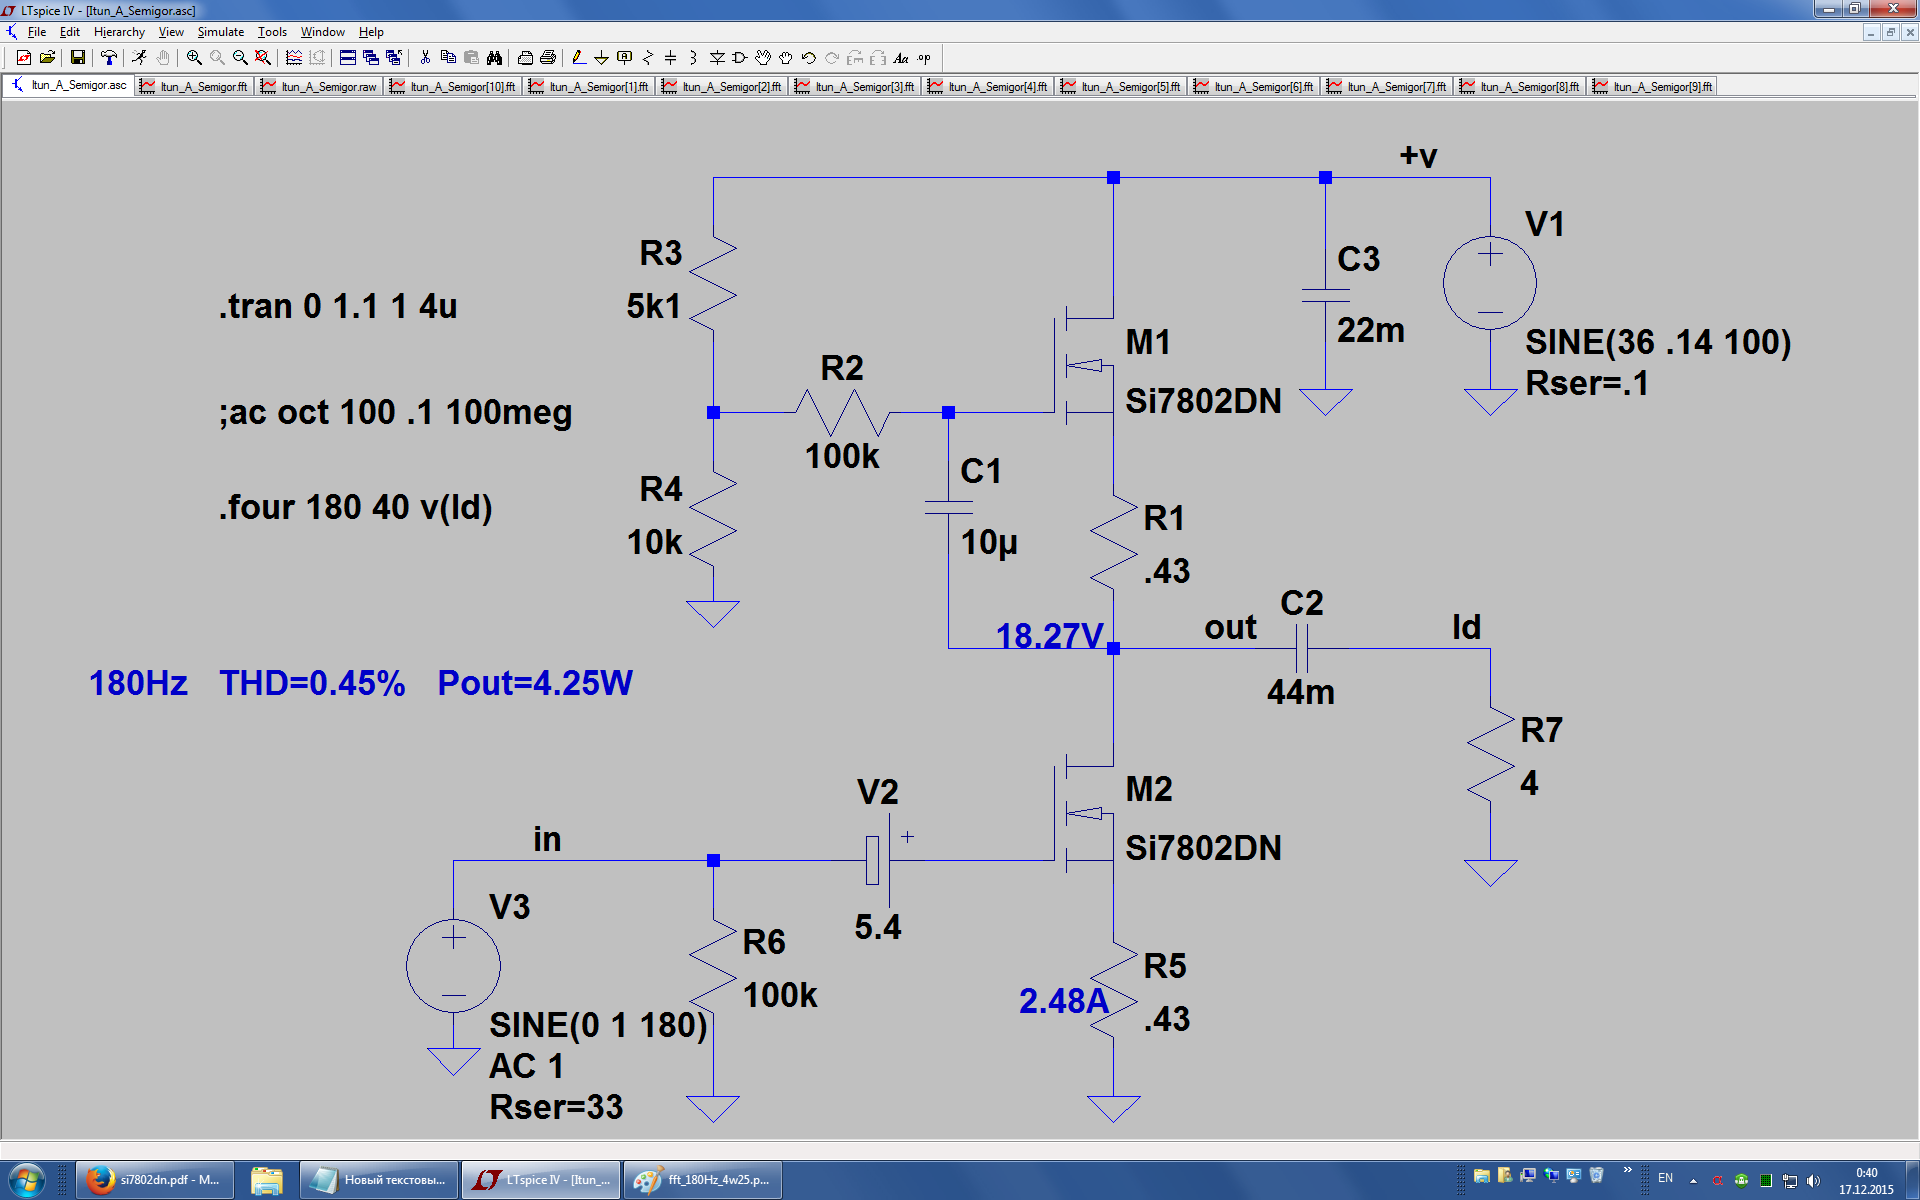Open the Hierarchy menu
This screenshot has height=1200, width=1920.
click(x=119, y=32)
